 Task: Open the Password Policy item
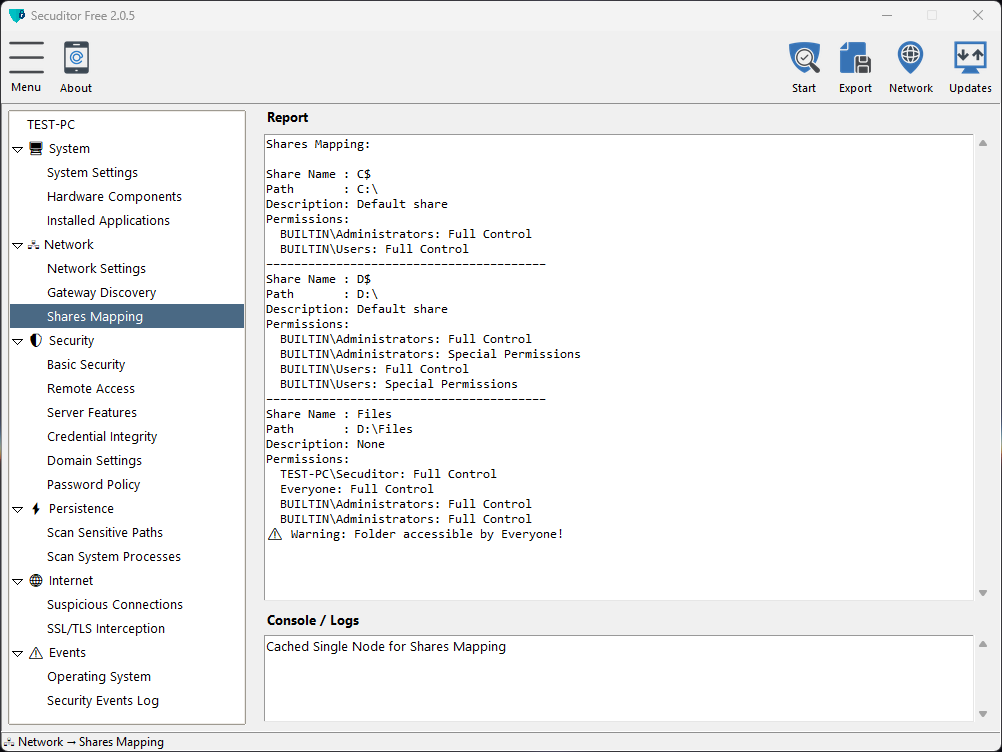click(93, 485)
